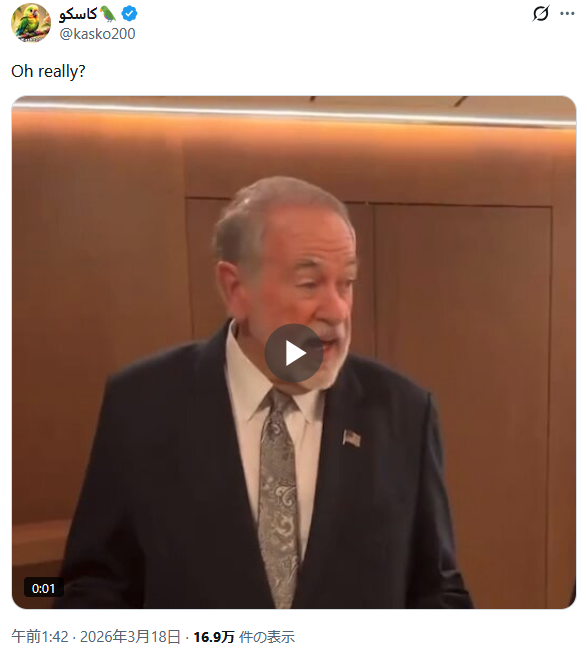587x654 pixels.
Task: Open the Grok explain-post icon
Action: coord(541,14)
